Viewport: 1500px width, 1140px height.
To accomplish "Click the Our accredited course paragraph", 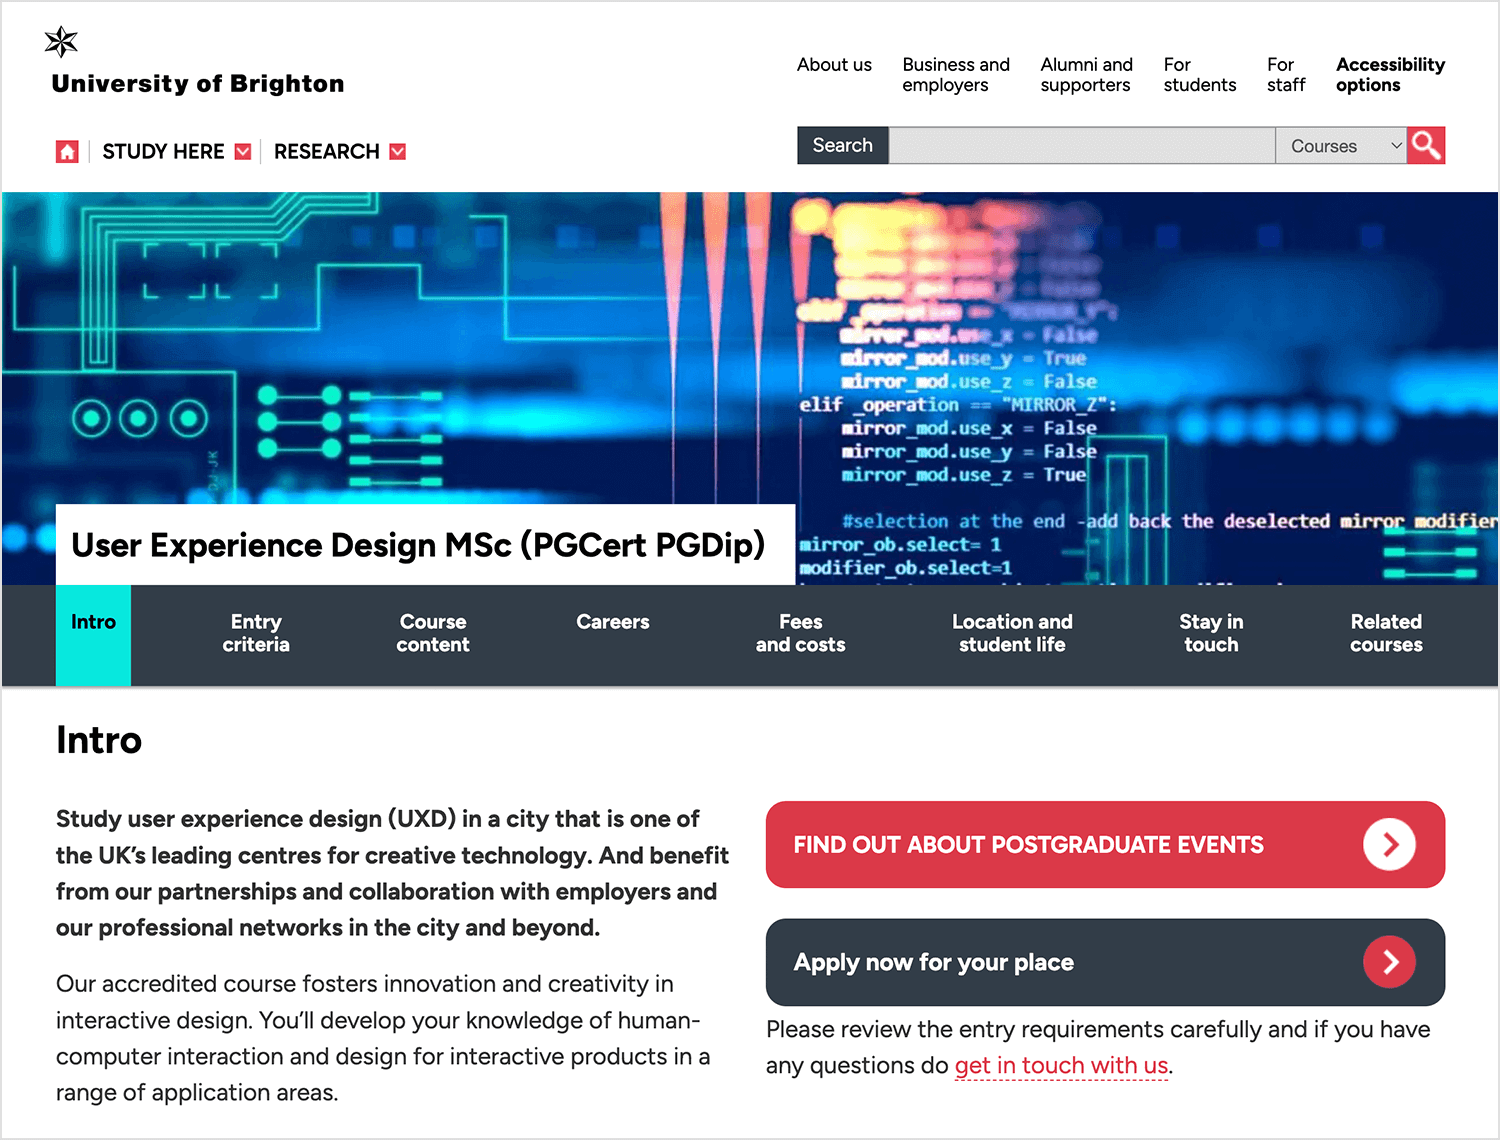I will [x=383, y=1038].
